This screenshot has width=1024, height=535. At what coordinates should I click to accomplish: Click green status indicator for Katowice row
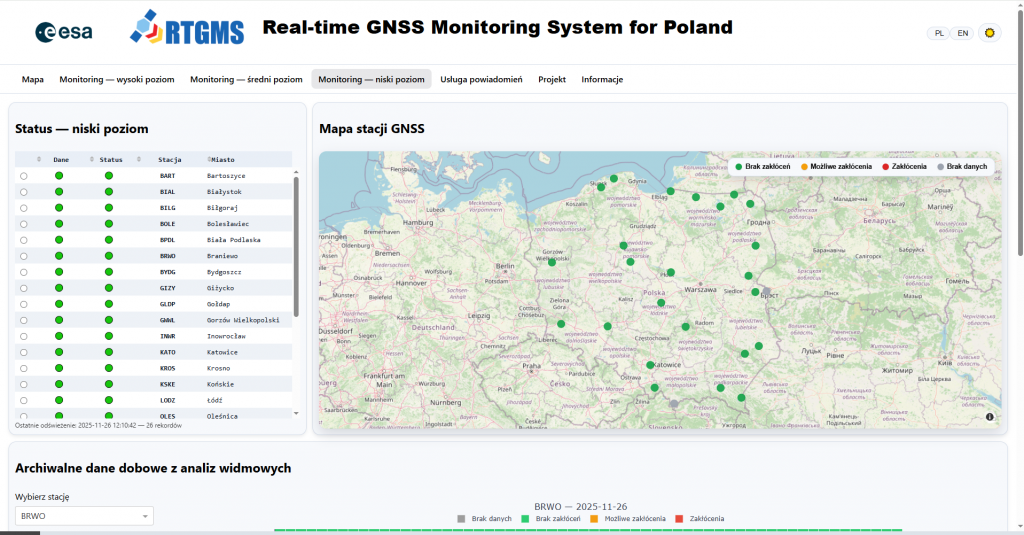click(x=108, y=352)
